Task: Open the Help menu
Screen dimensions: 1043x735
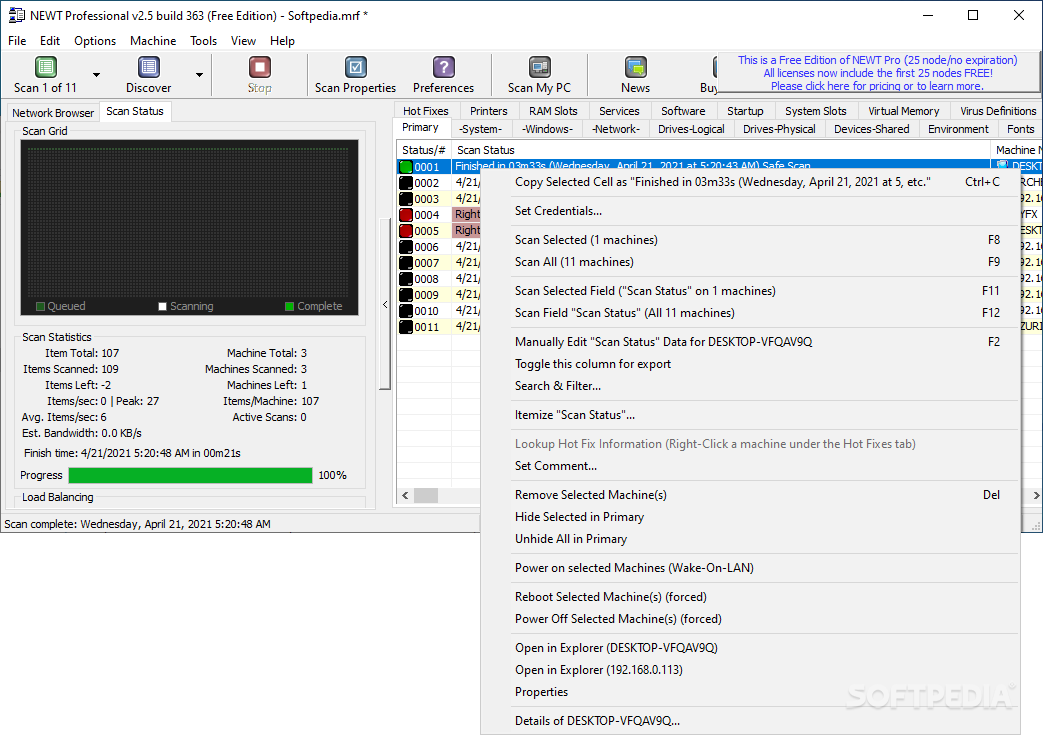Action: pos(282,41)
